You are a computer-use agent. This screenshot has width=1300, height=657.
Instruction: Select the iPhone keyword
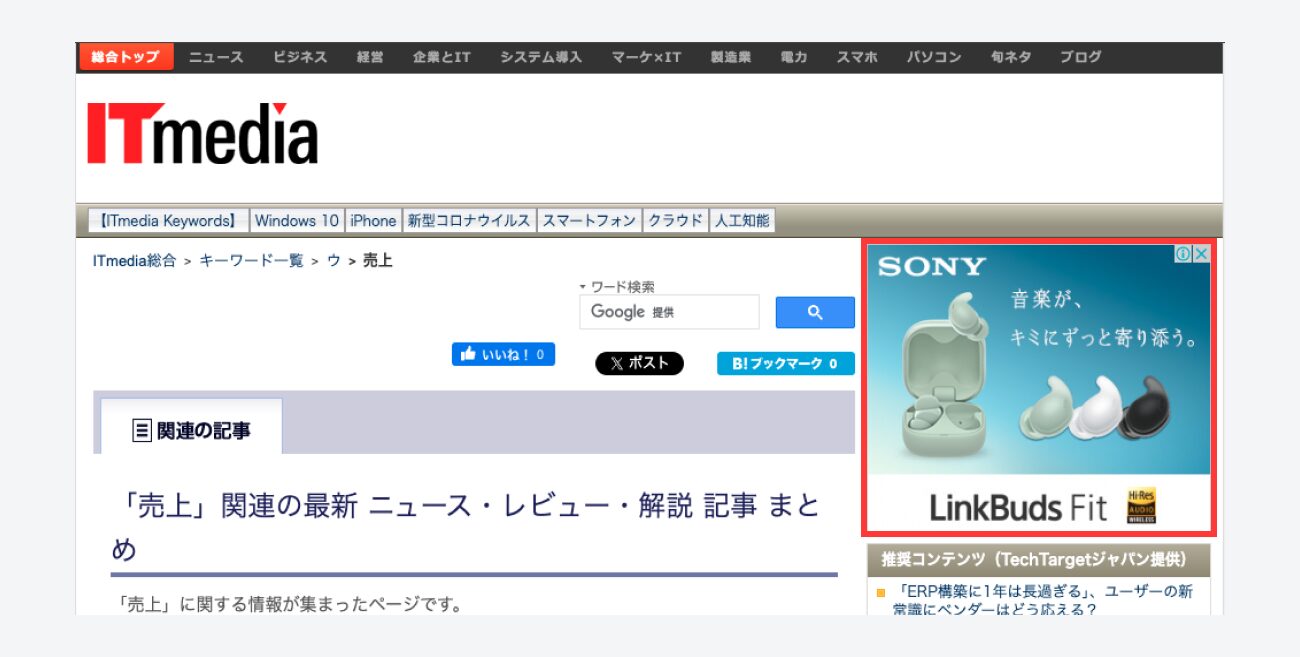coord(373,221)
